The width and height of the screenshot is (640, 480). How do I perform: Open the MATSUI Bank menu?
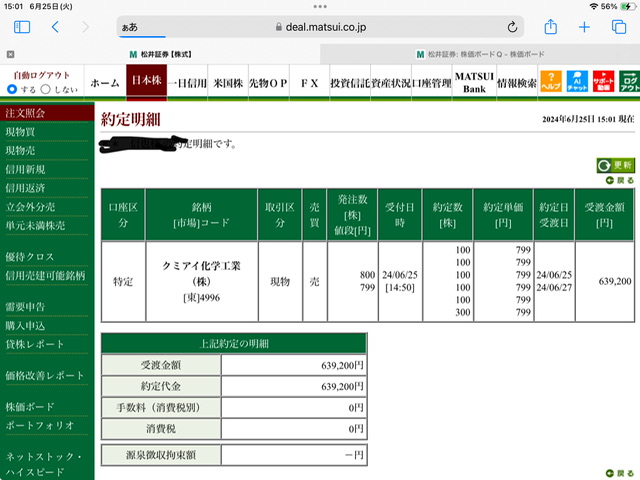[474, 83]
